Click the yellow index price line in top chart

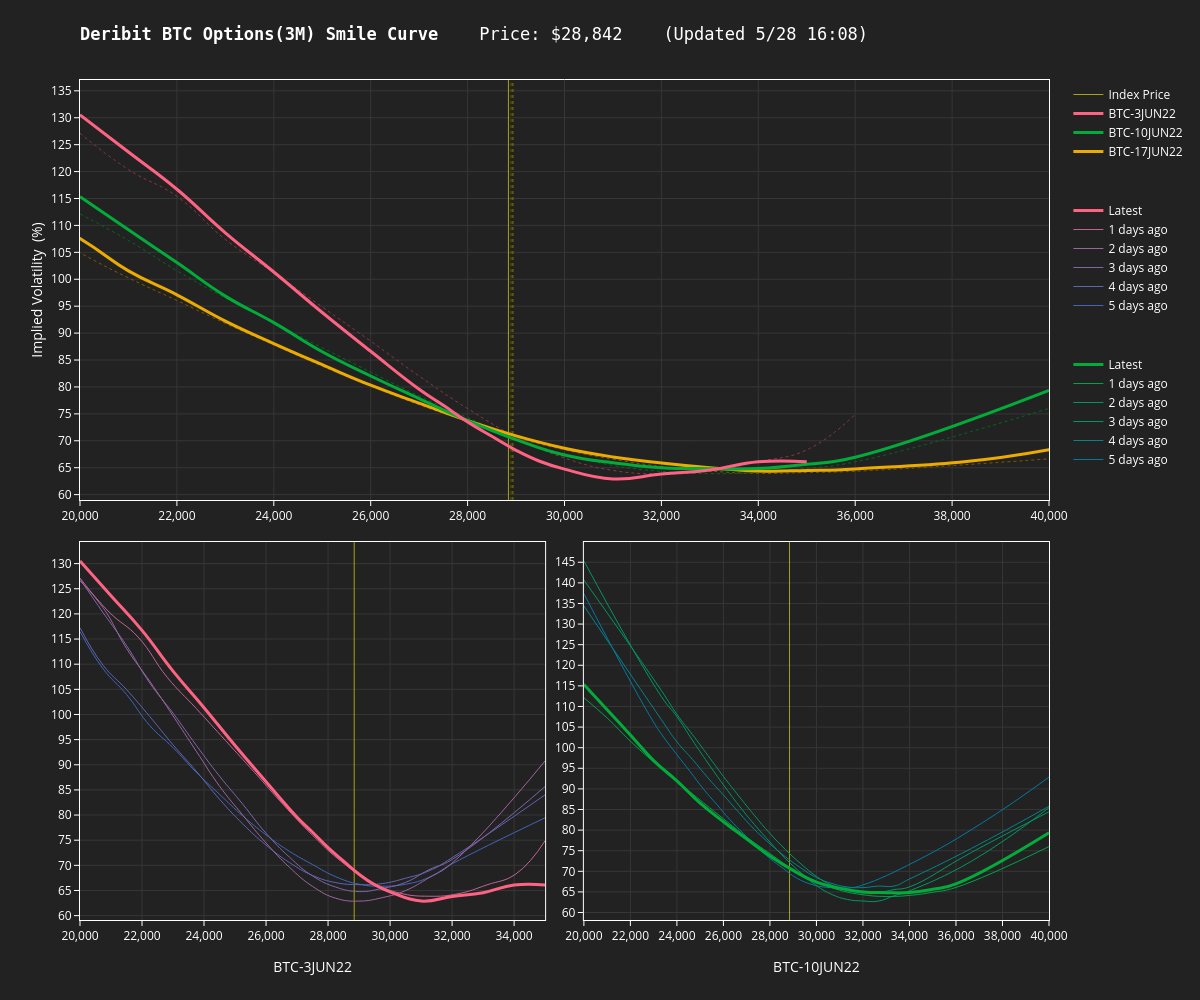[x=509, y=290]
